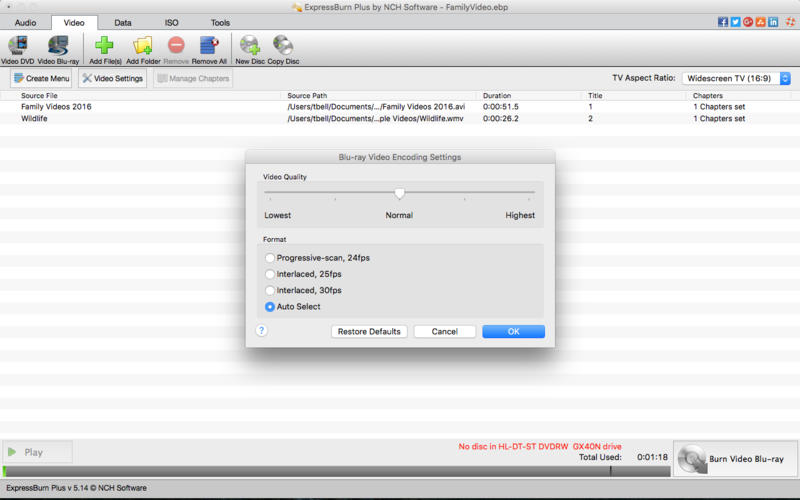This screenshot has height=500, width=800.
Task: Click the Video DVD toolbar icon
Action: click(x=17, y=45)
